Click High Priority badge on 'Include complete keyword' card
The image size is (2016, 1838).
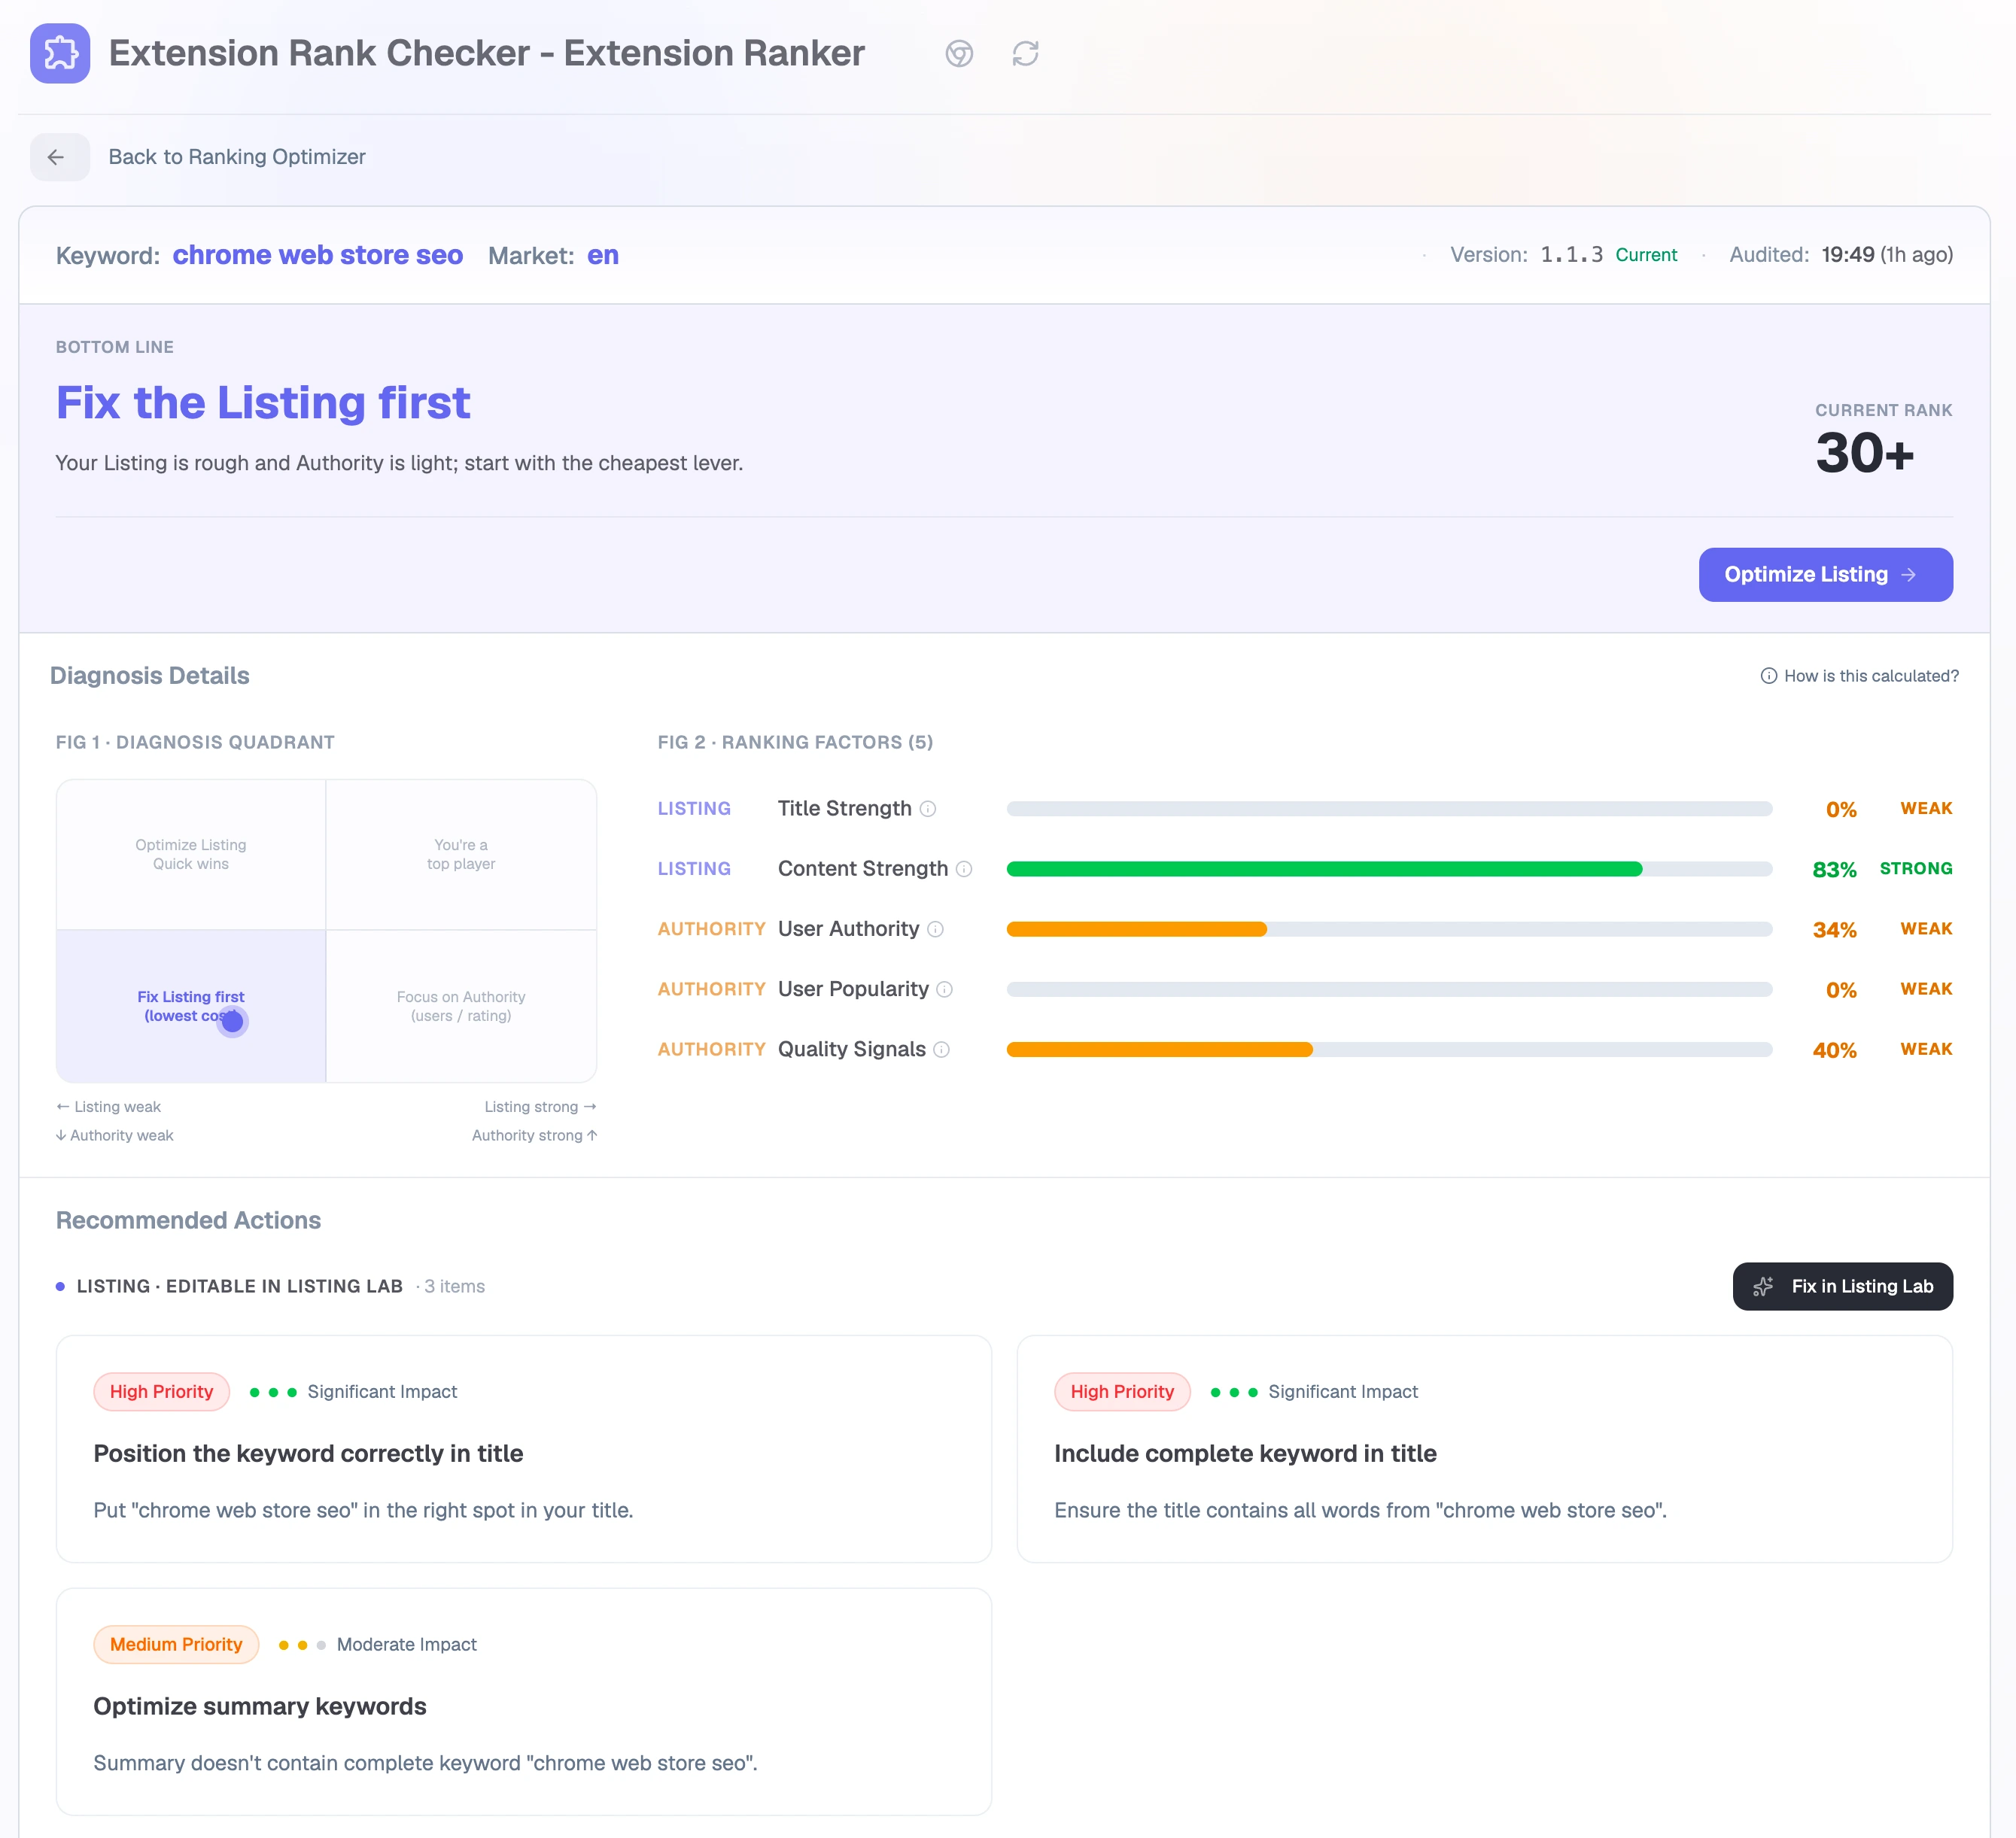tap(1122, 1392)
